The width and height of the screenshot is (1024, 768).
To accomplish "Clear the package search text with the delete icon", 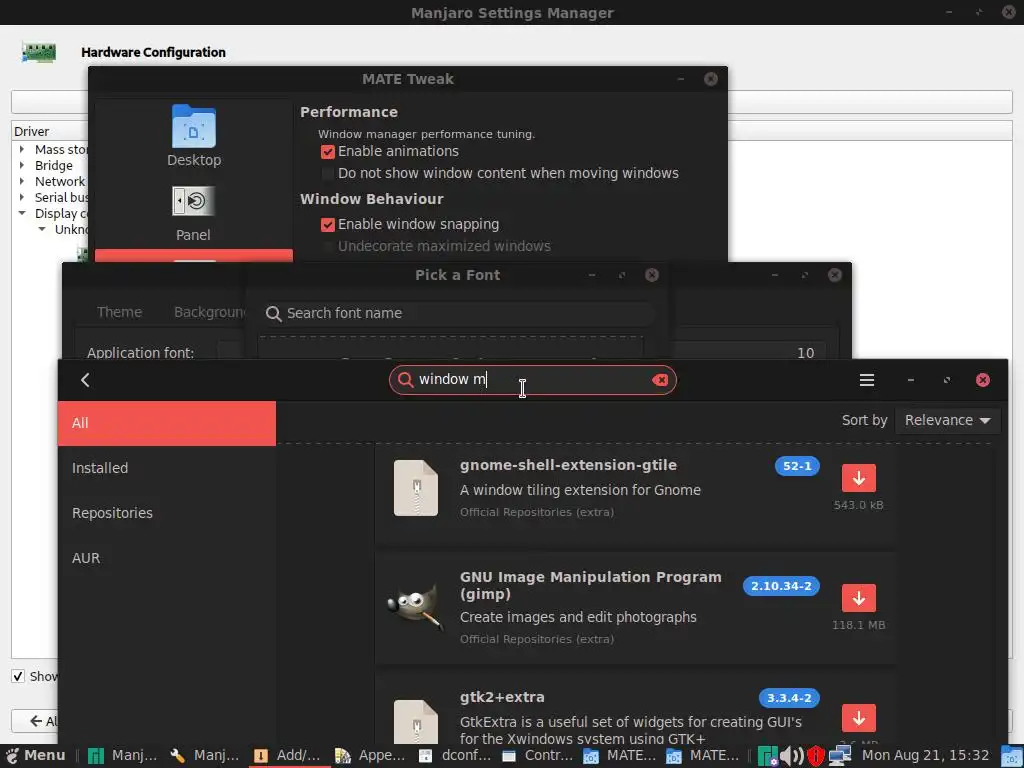I will pyautogui.click(x=660, y=380).
